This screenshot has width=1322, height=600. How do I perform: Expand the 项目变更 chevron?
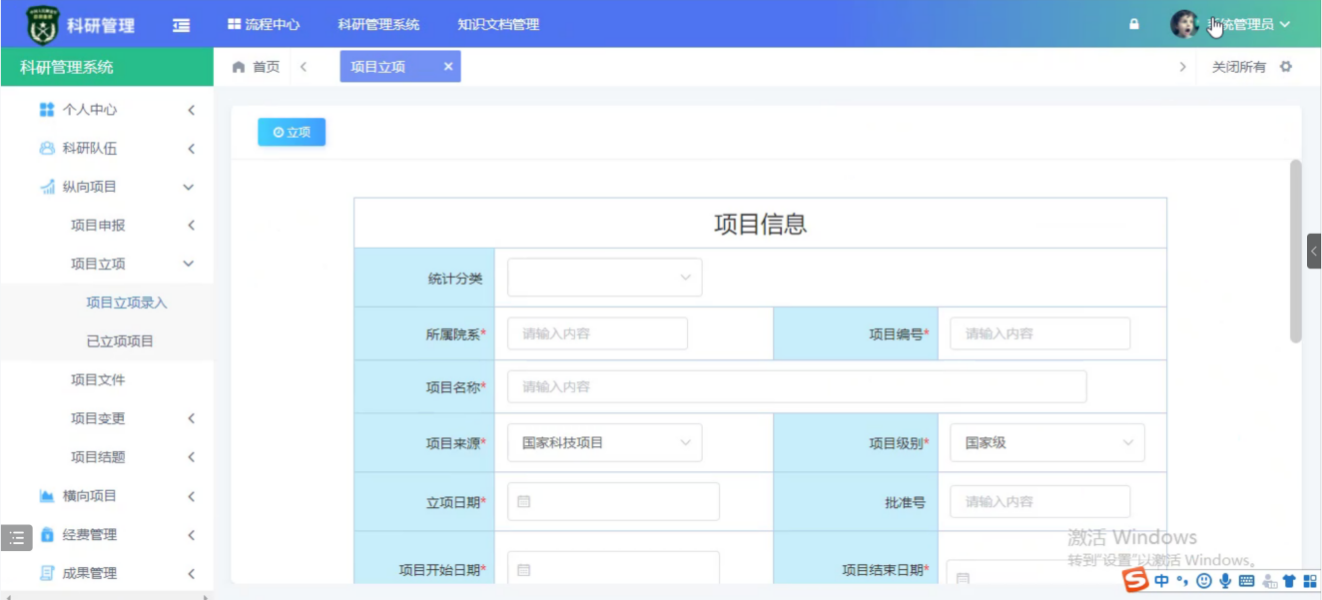point(190,419)
